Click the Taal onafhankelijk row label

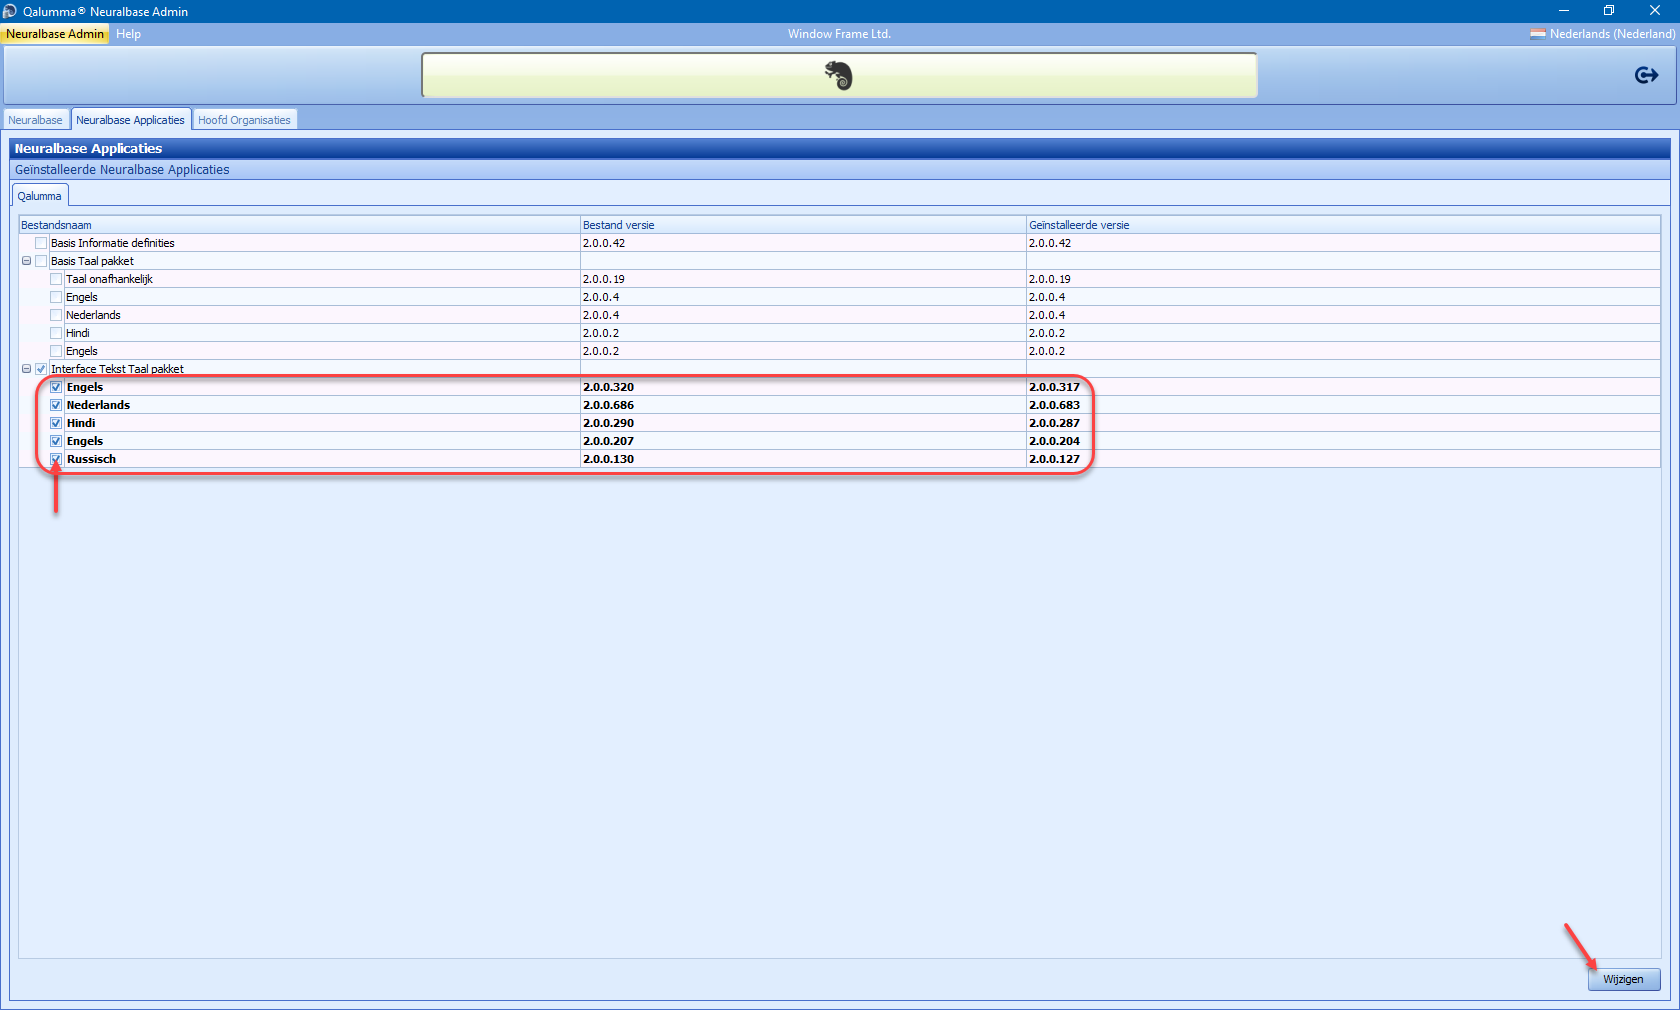[109, 279]
